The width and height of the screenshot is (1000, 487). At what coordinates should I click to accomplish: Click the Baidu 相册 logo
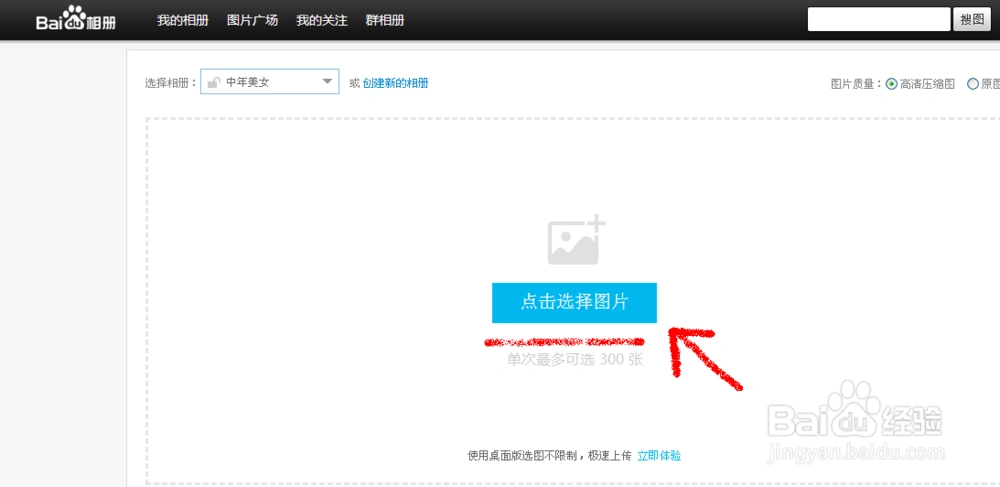75,21
